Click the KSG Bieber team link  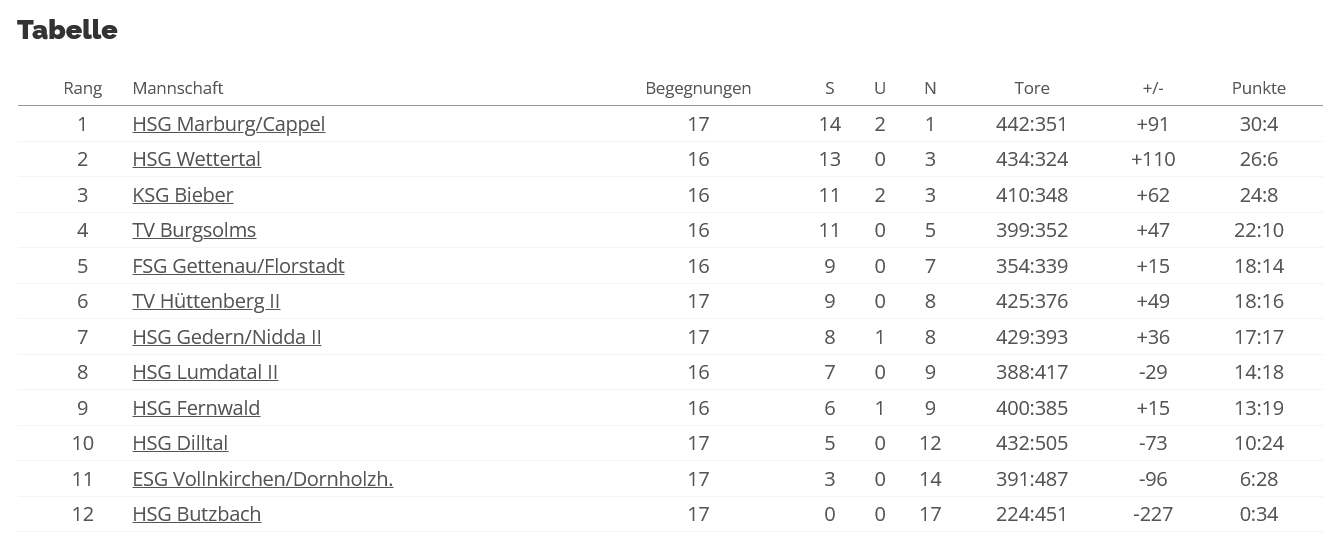(183, 195)
